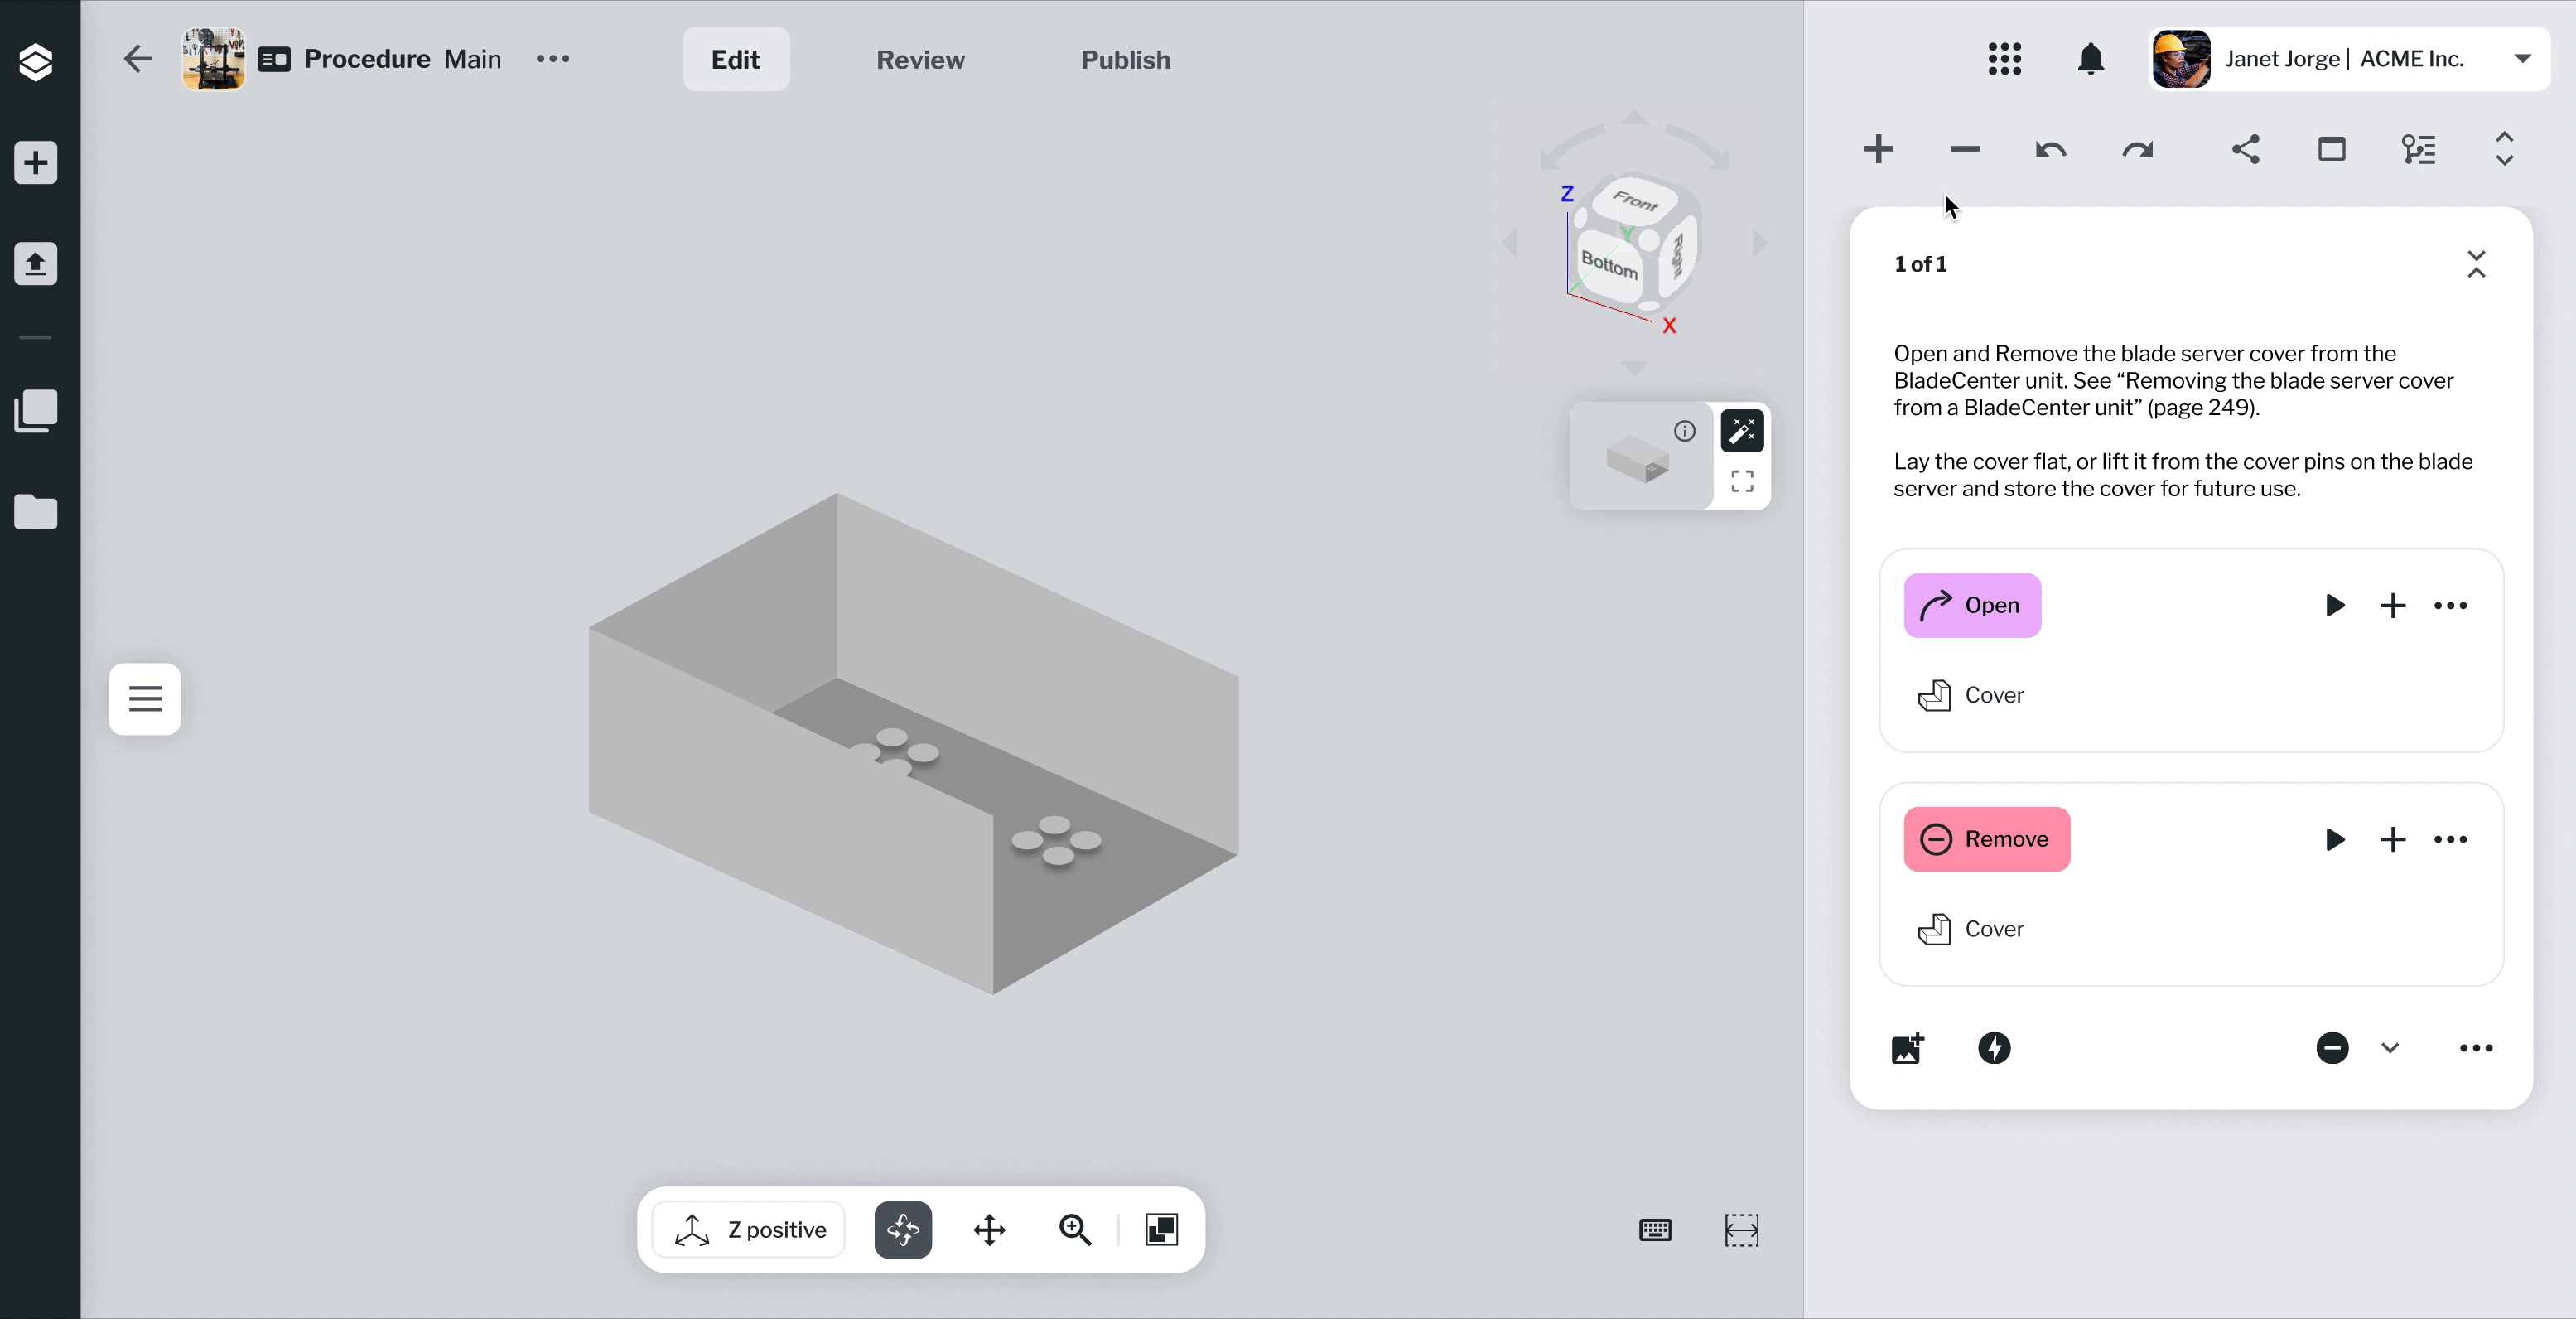Open Janet Jorge account dropdown

point(2522,59)
